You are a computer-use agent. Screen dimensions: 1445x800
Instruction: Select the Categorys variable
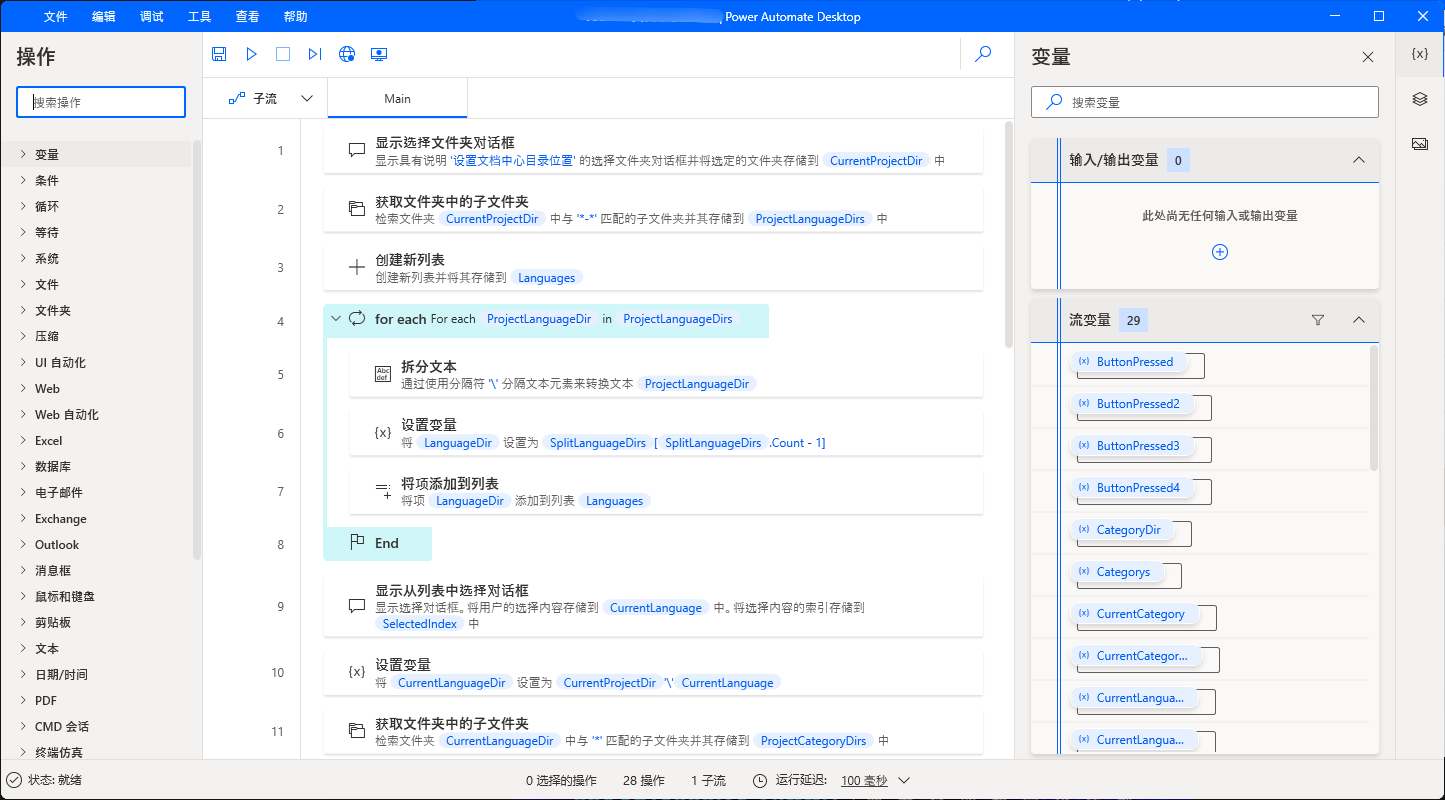point(1115,572)
